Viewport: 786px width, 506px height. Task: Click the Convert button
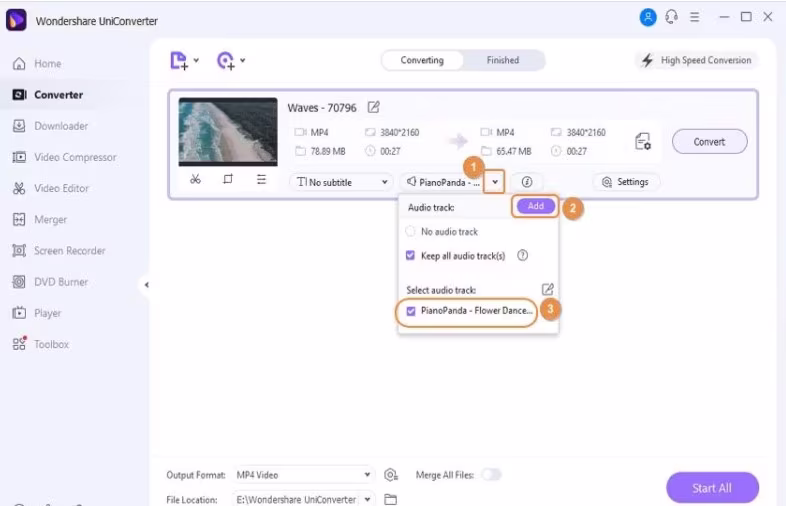(709, 142)
